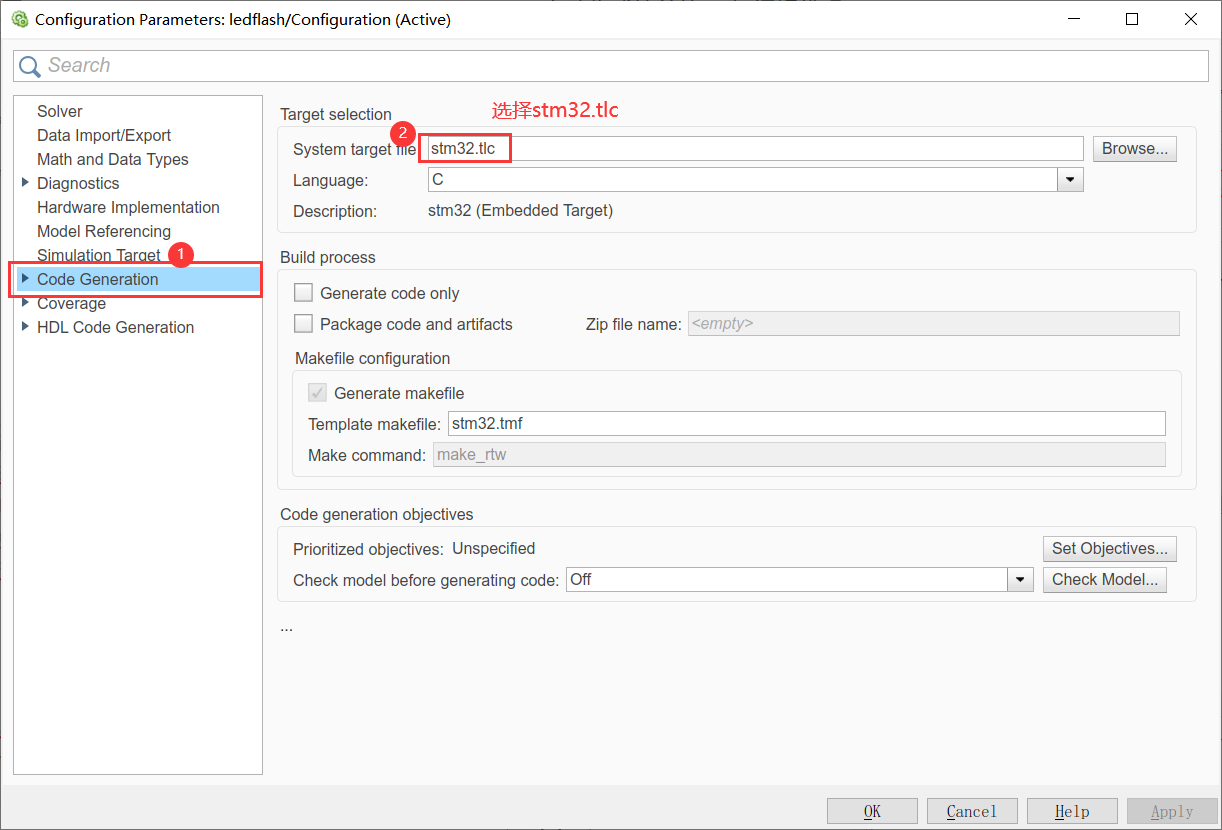This screenshot has height=830, width=1222.
Task: Minimize the Configuration Parameters window
Action: pyautogui.click(x=1073, y=19)
